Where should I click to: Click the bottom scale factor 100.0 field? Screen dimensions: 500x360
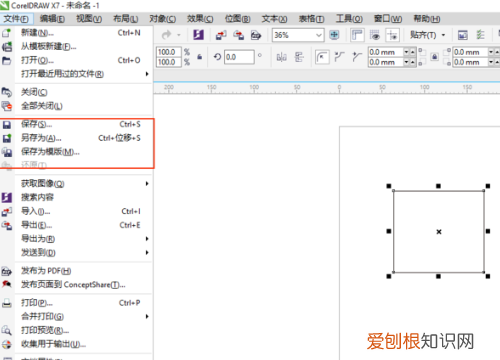coord(169,62)
